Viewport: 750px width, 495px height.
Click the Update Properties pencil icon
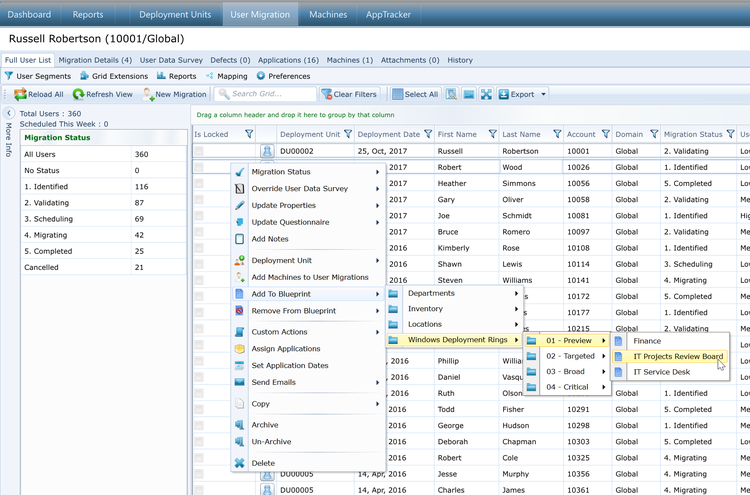coord(240,205)
